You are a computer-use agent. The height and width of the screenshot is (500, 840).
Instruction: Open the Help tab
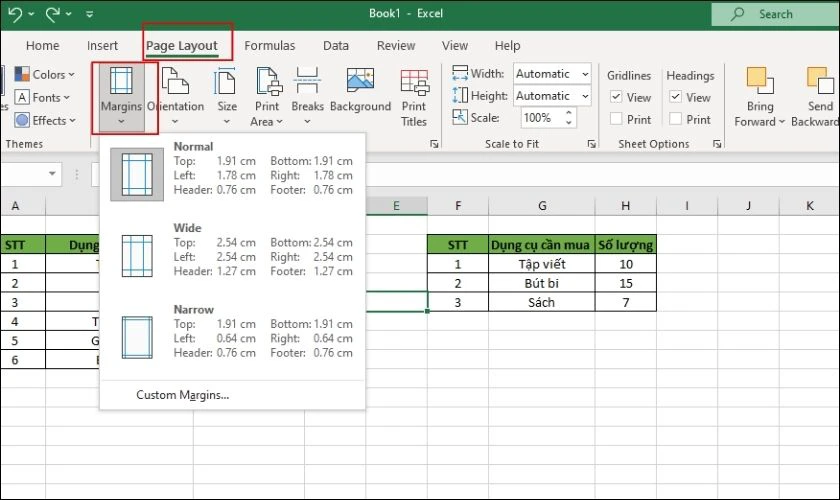tap(507, 46)
